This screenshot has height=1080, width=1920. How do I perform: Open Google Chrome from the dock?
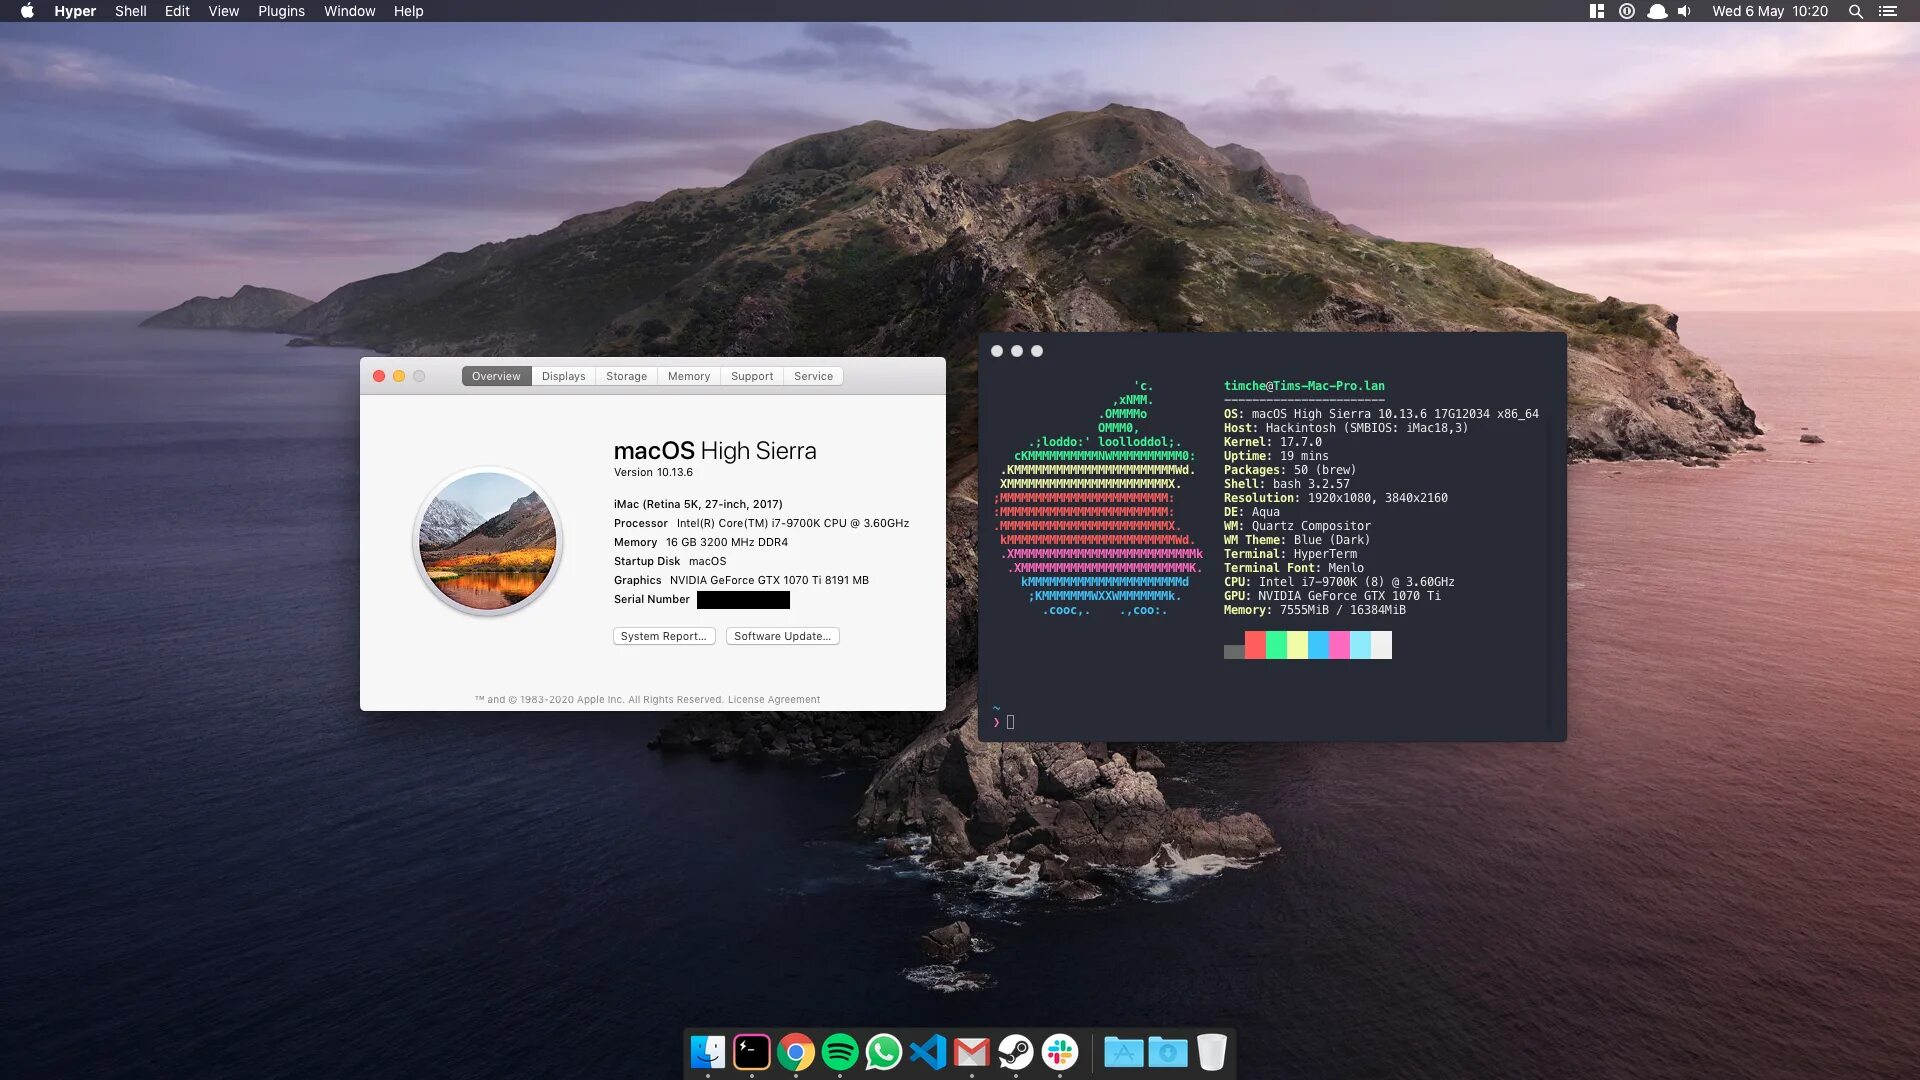[x=796, y=1052]
